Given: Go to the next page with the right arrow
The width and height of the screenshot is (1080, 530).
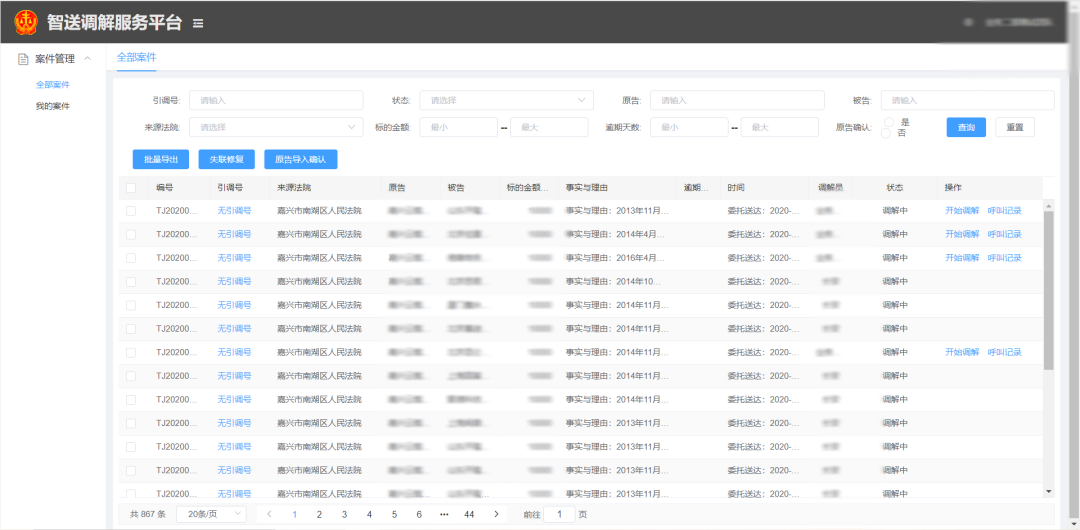Looking at the screenshot, I should click(x=496, y=514).
